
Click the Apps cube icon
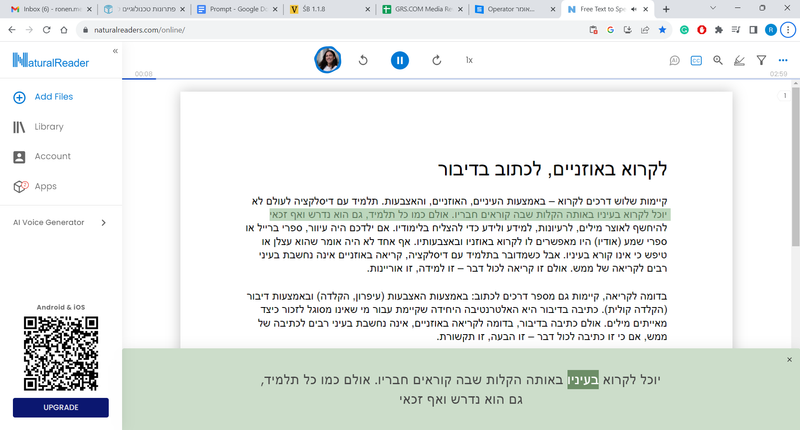(x=20, y=187)
